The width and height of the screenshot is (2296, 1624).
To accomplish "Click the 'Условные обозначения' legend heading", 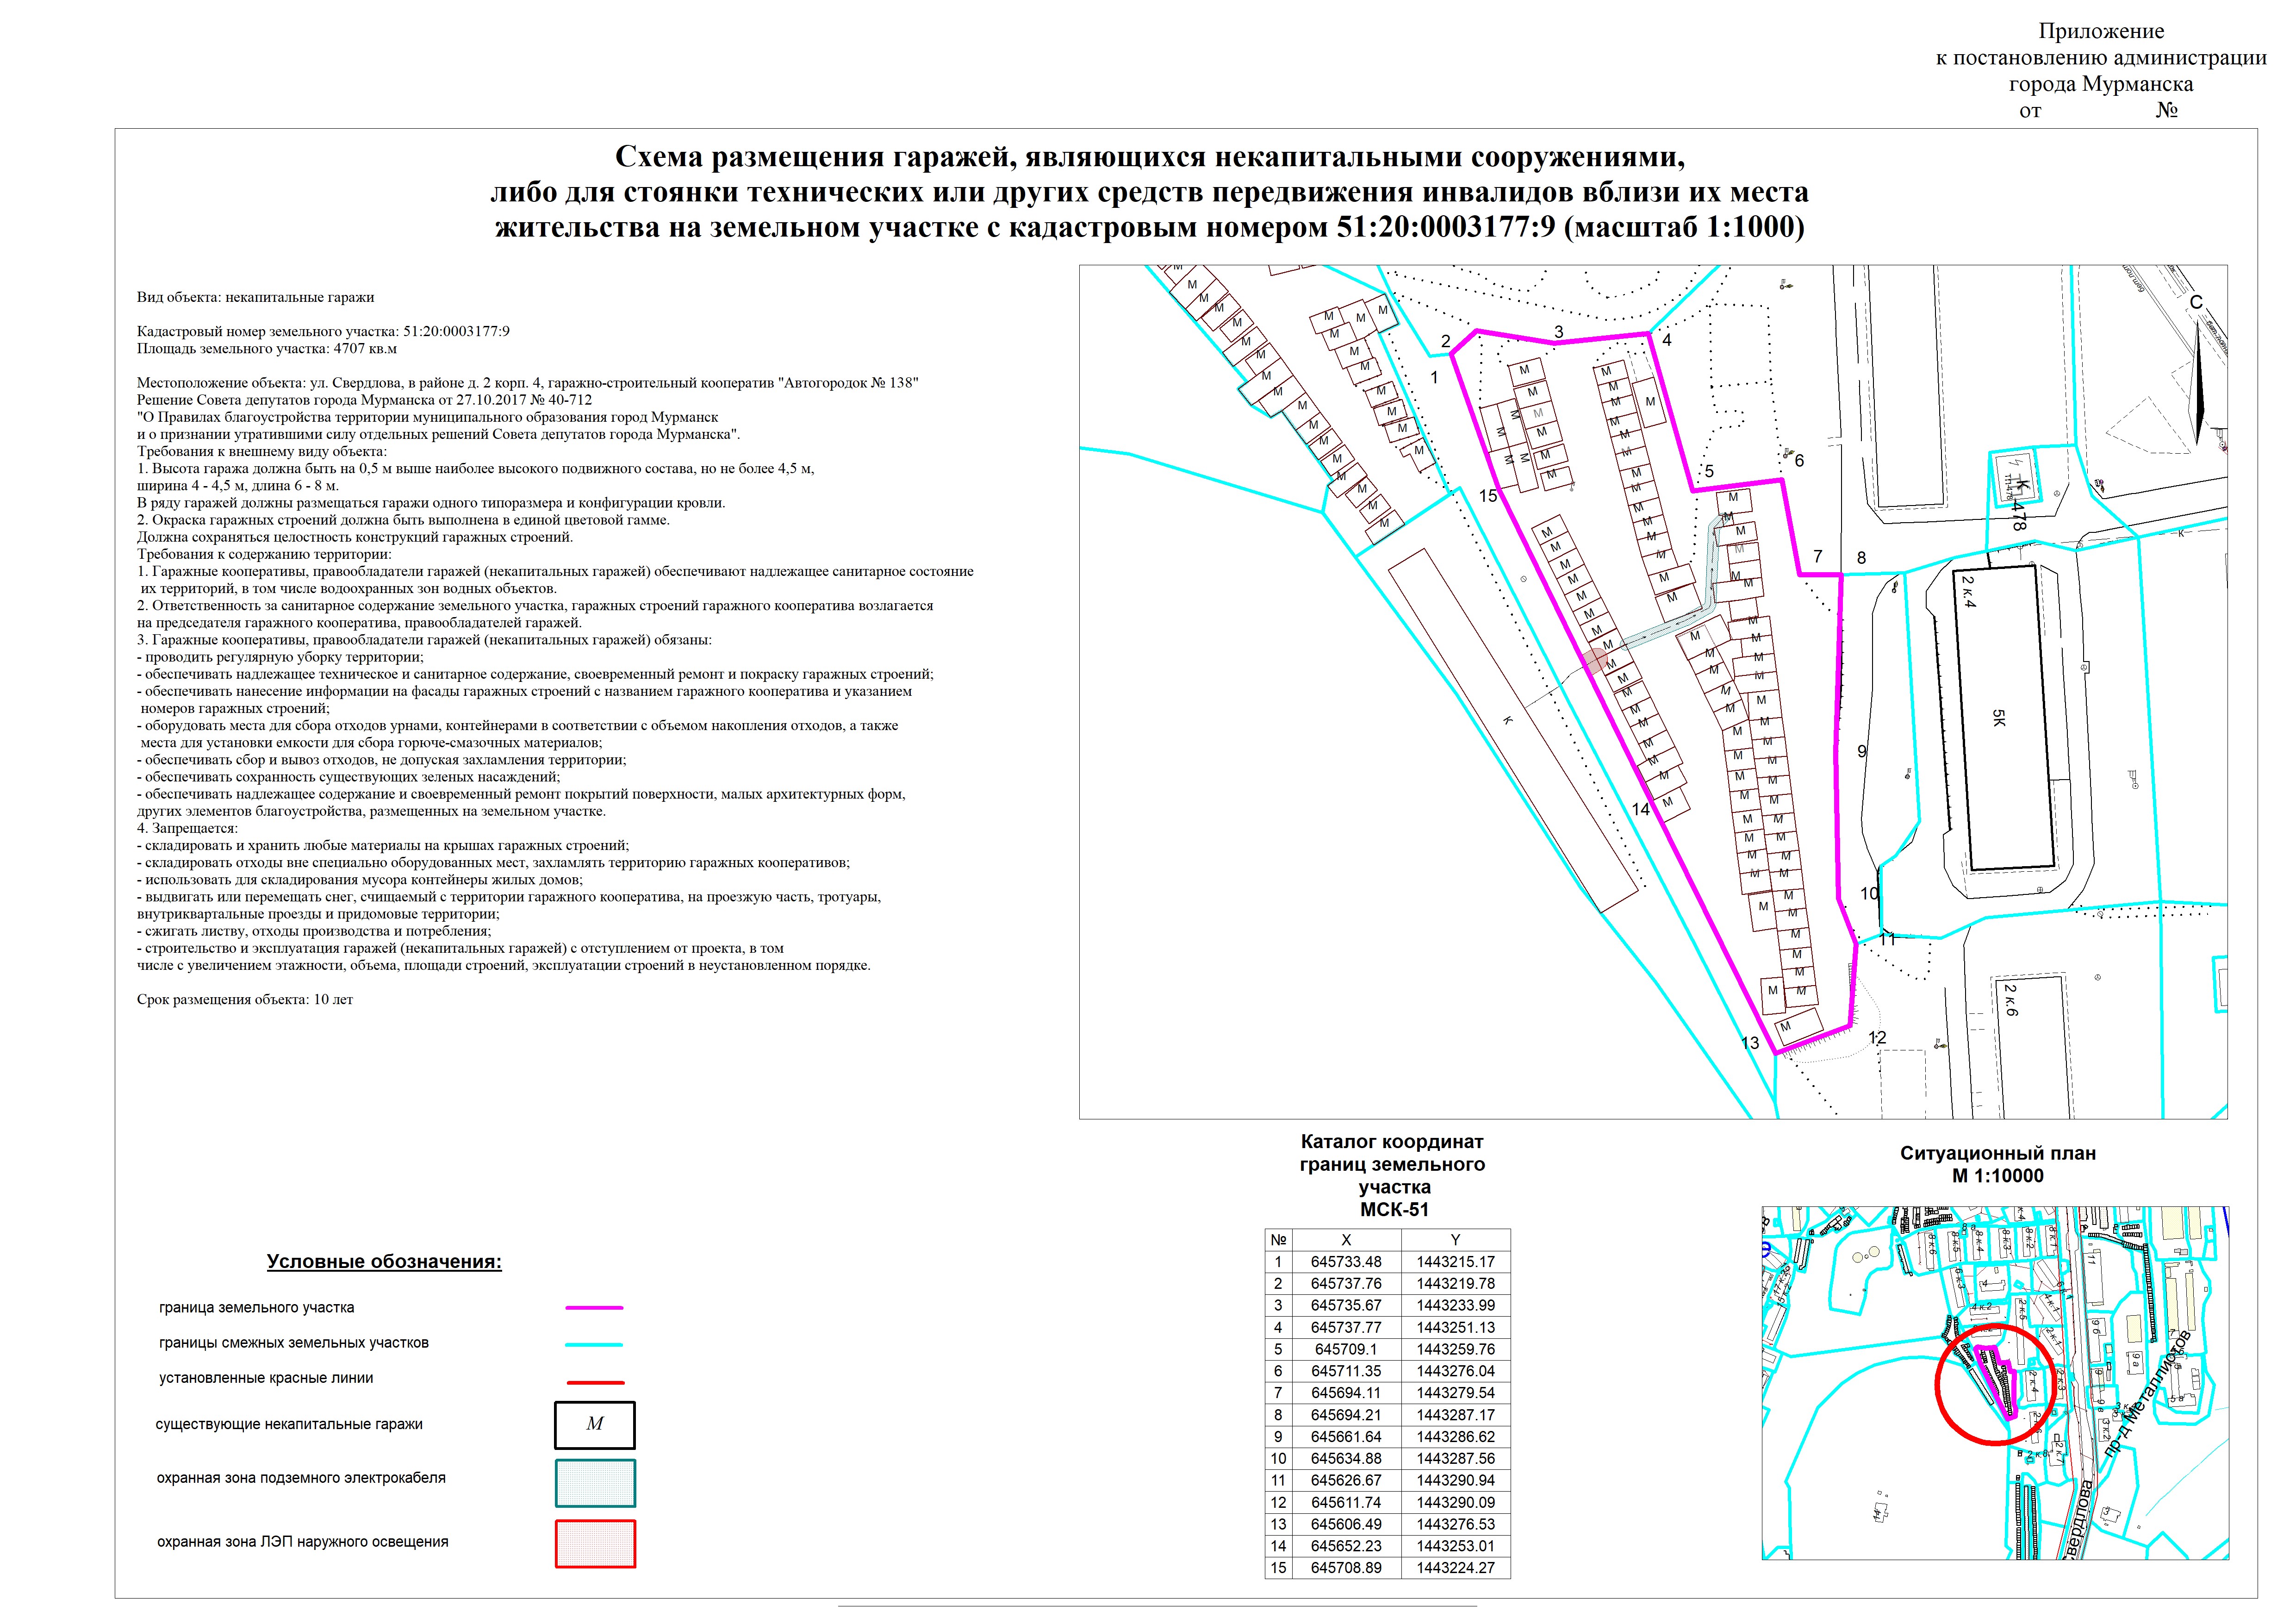I will click(384, 1261).
